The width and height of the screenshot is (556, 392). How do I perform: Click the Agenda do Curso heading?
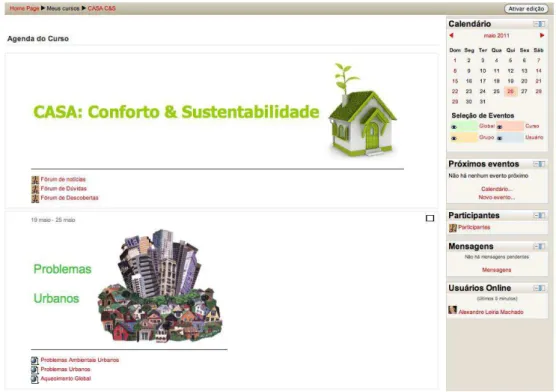coord(38,39)
